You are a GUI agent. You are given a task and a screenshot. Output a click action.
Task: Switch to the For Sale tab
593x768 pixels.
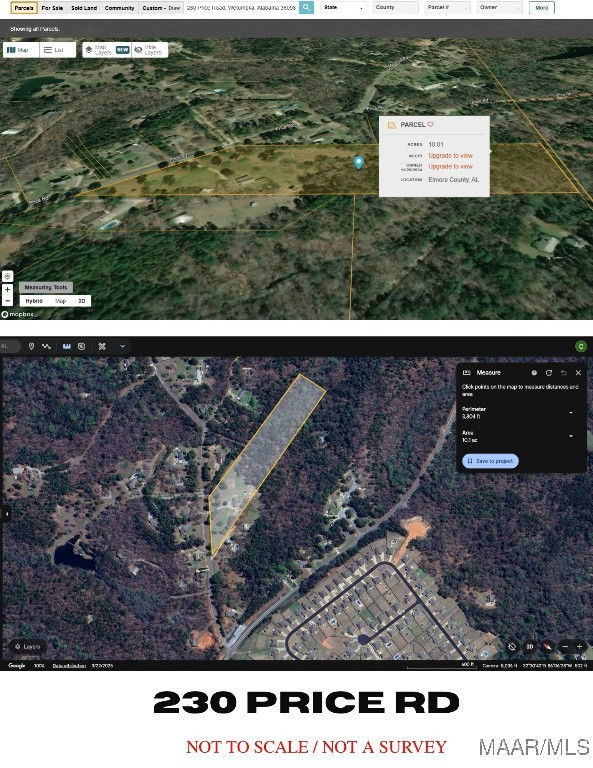(x=52, y=8)
